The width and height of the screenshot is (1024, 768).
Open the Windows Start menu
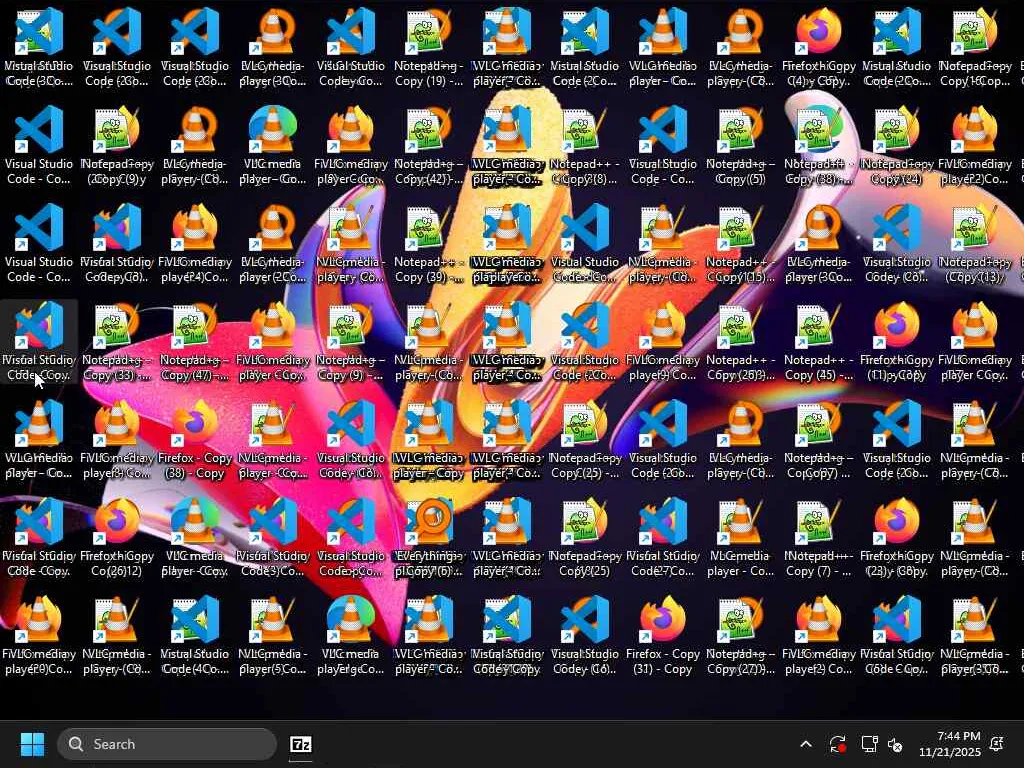click(x=32, y=744)
